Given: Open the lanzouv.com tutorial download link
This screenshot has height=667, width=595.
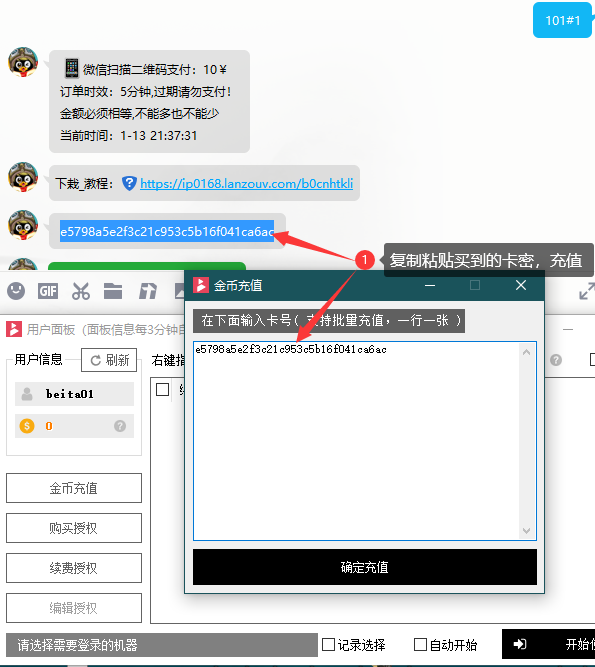Looking at the screenshot, I should click(x=246, y=183).
